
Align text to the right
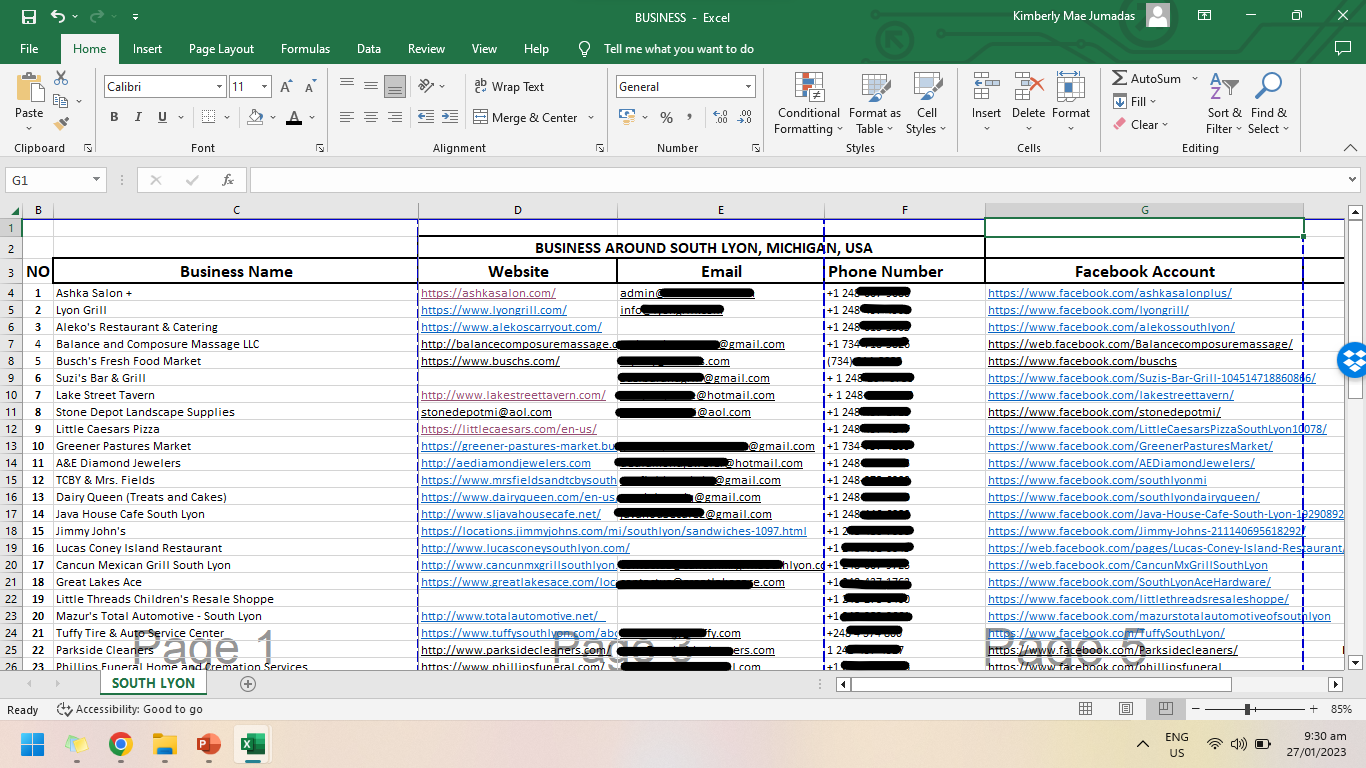(395, 117)
